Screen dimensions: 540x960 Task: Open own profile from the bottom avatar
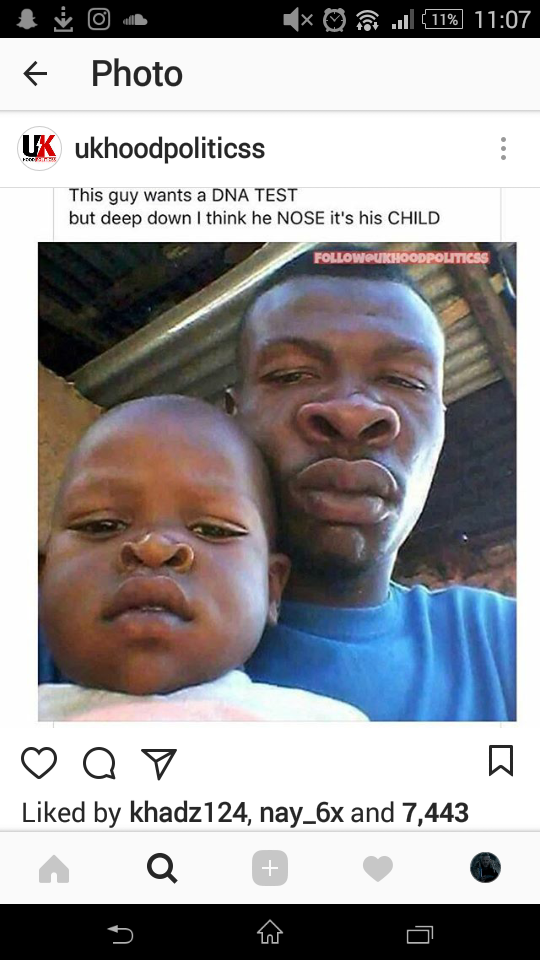pos(486,868)
